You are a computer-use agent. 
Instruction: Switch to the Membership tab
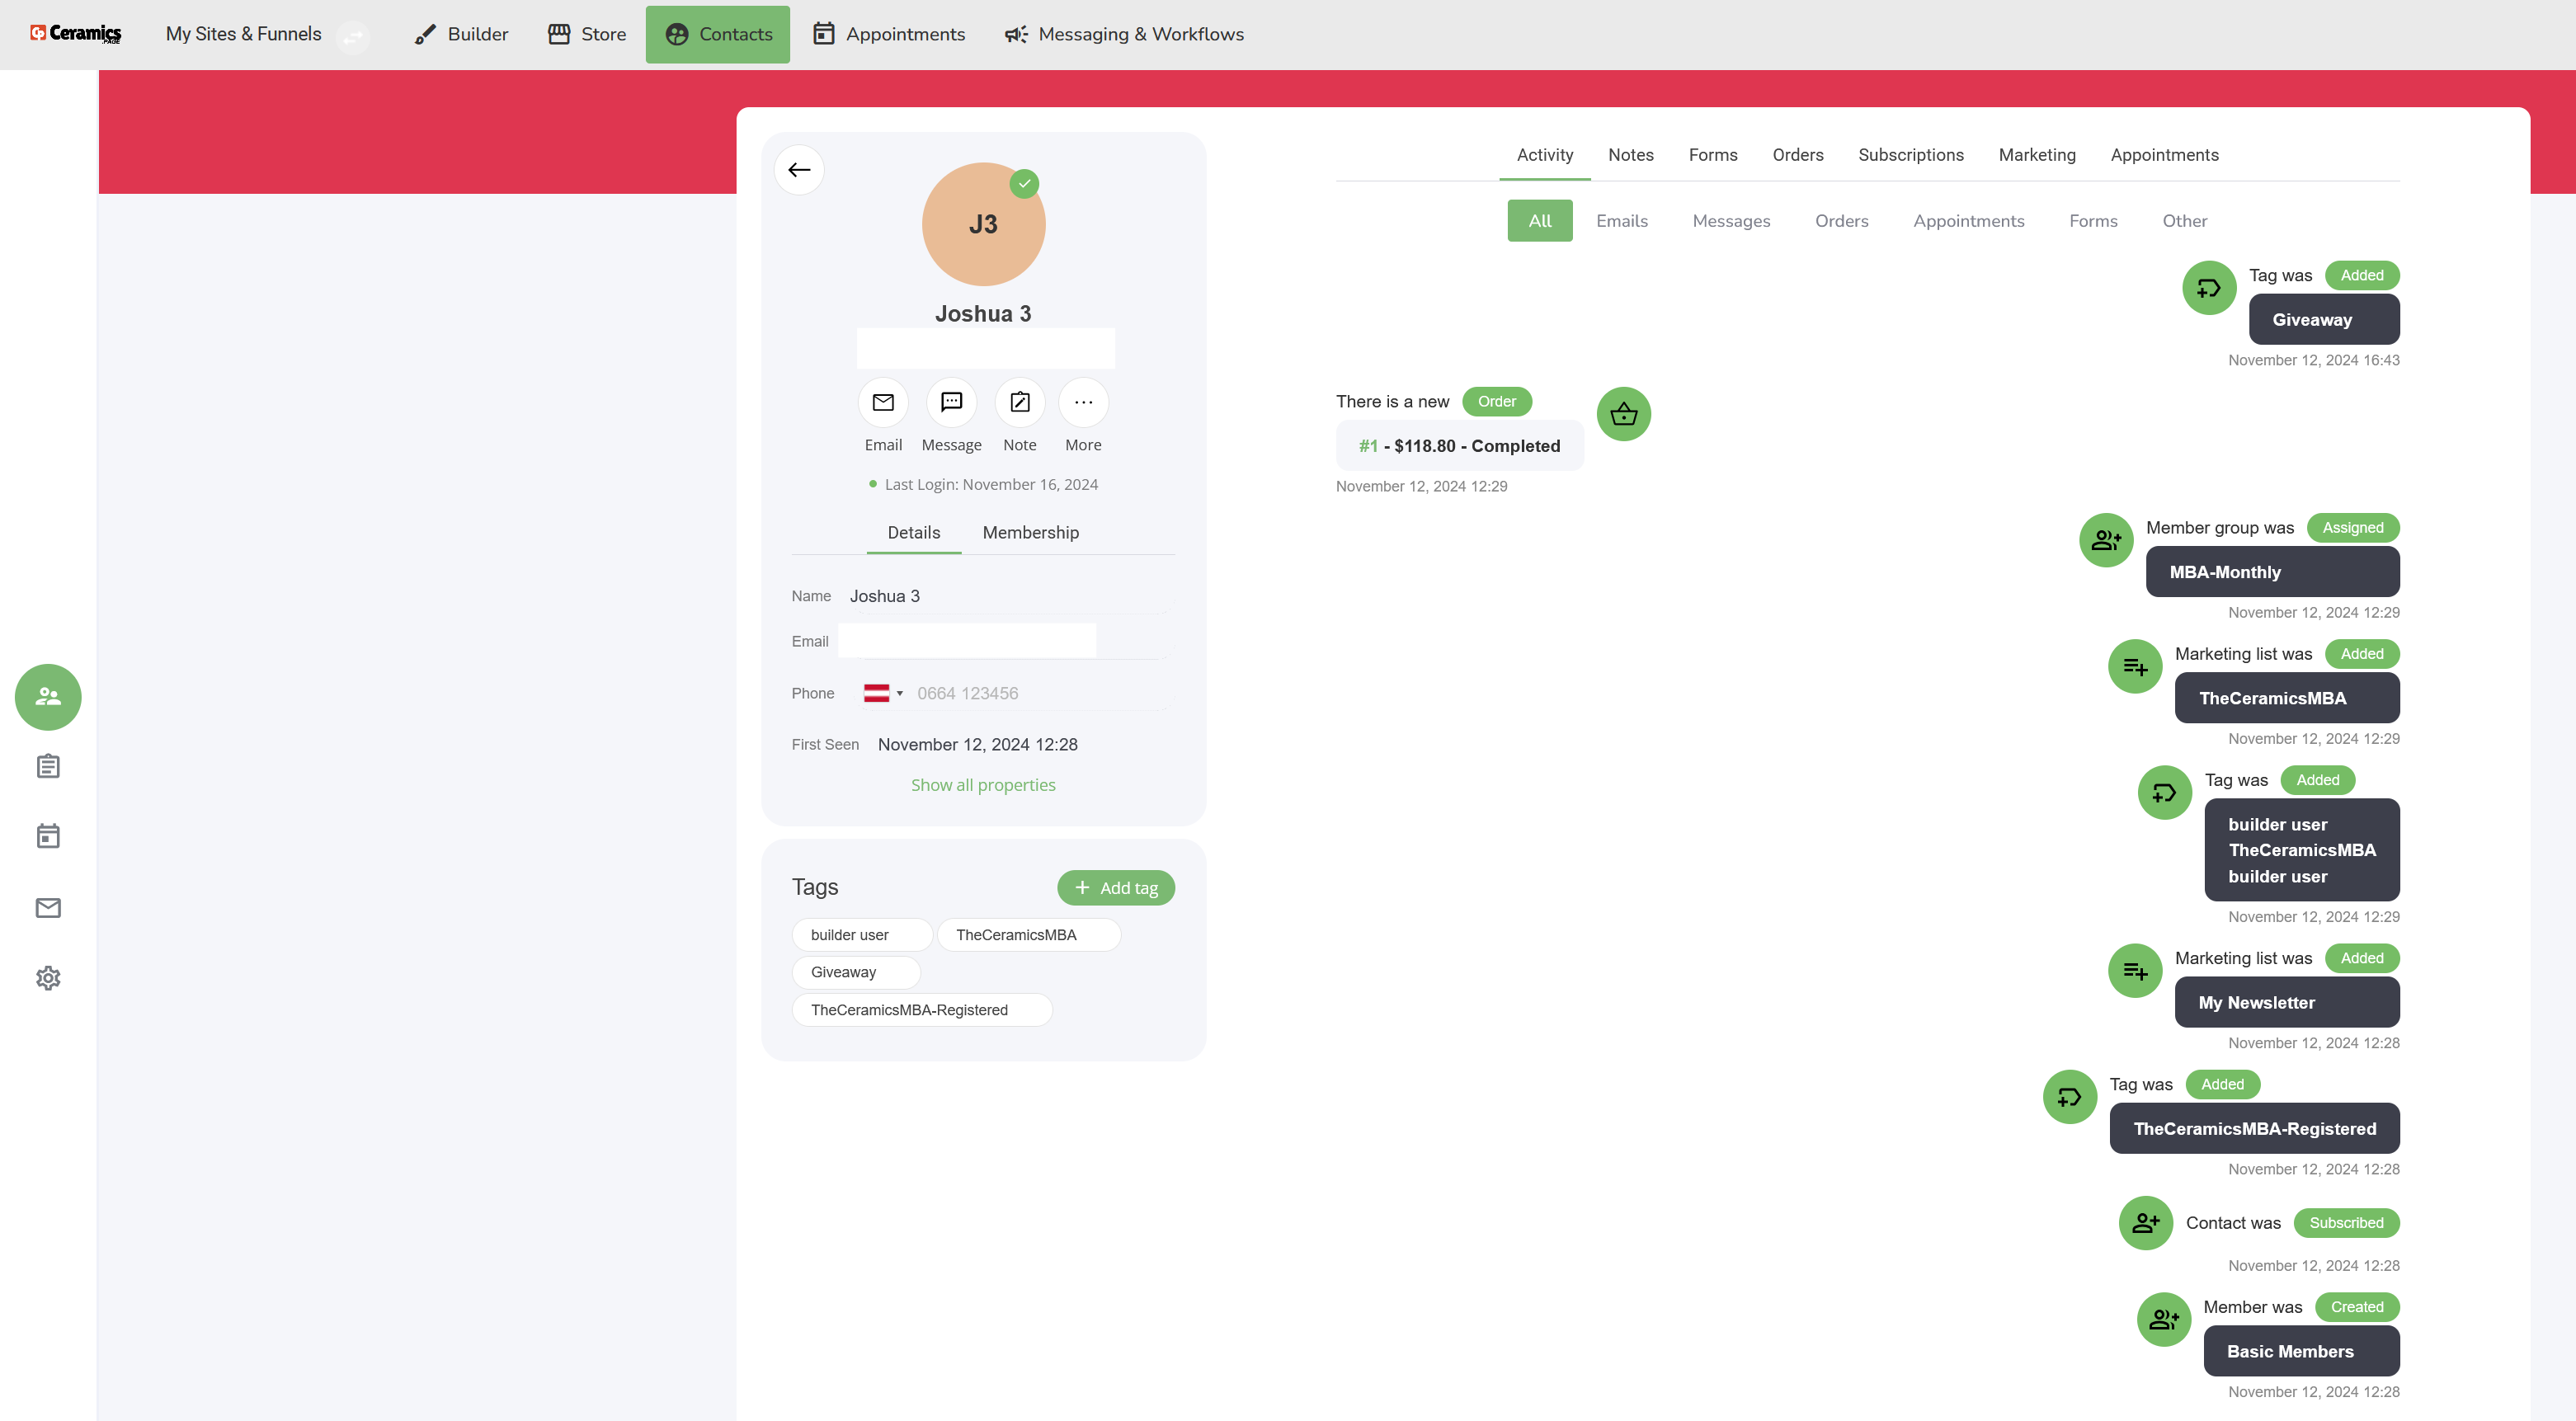(x=1031, y=532)
